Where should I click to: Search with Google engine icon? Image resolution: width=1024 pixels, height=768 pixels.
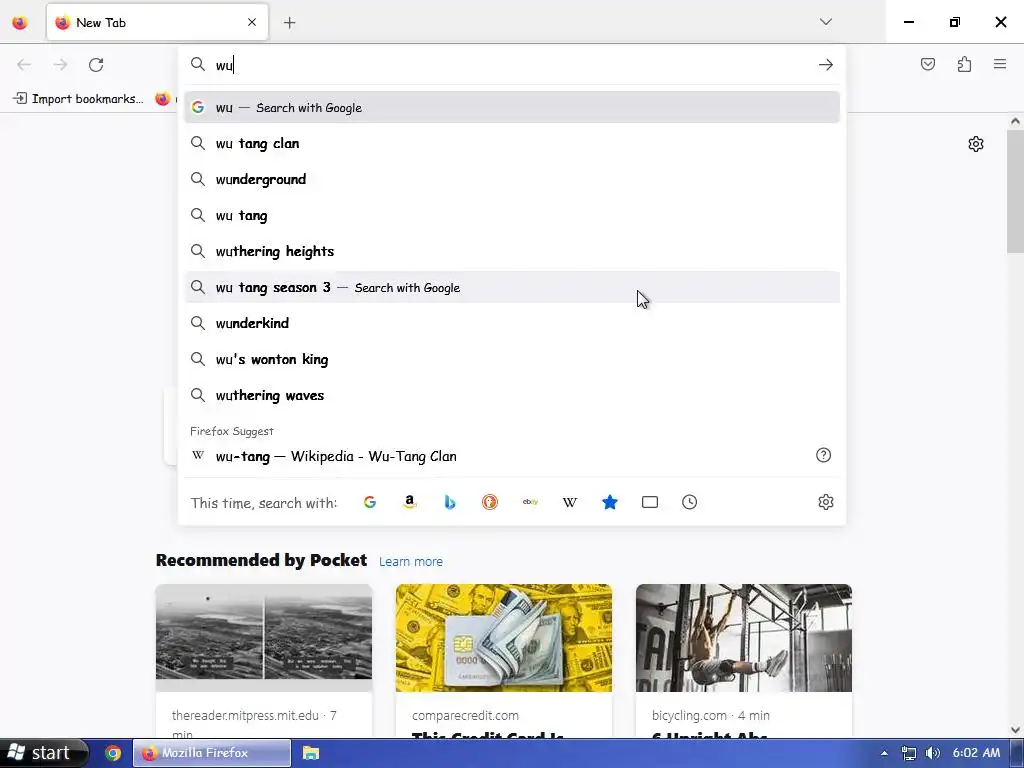pyautogui.click(x=370, y=502)
